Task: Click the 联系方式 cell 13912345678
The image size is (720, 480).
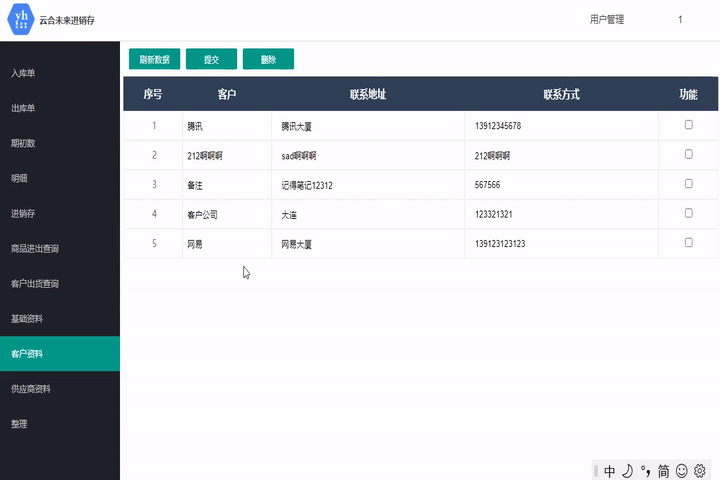Action: click(498, 126)
